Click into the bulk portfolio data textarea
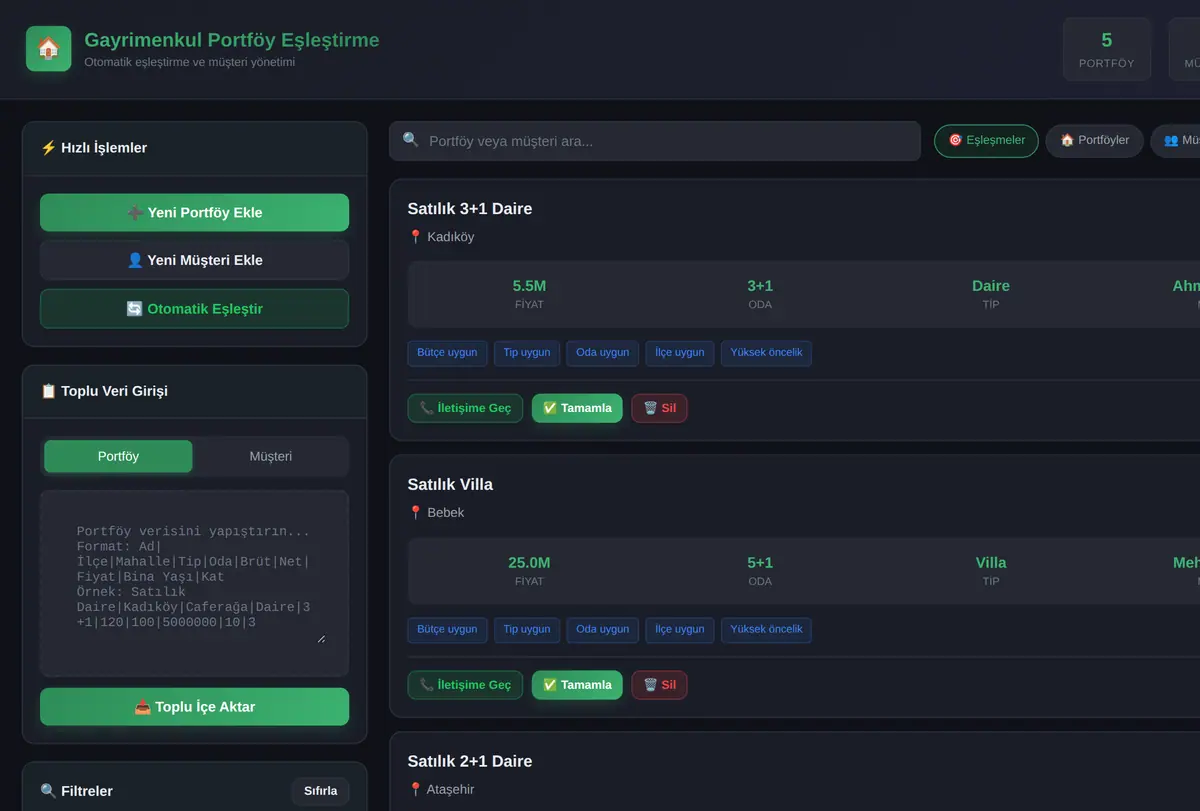This screenshot has width=1200, height=811. tap(194, 584)
